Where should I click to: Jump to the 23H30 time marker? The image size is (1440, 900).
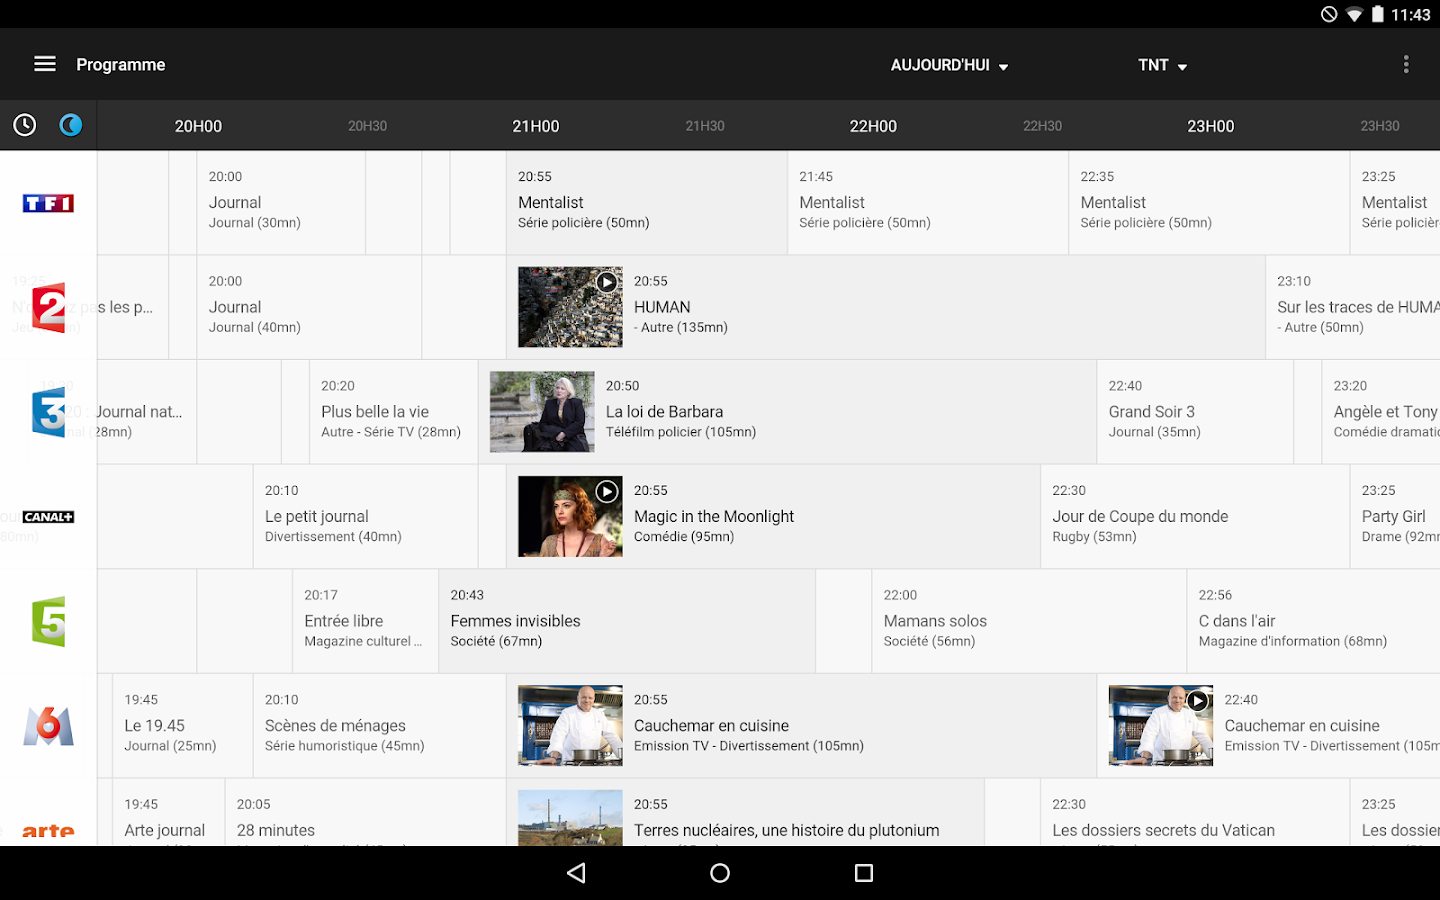tap(1380, 126)
